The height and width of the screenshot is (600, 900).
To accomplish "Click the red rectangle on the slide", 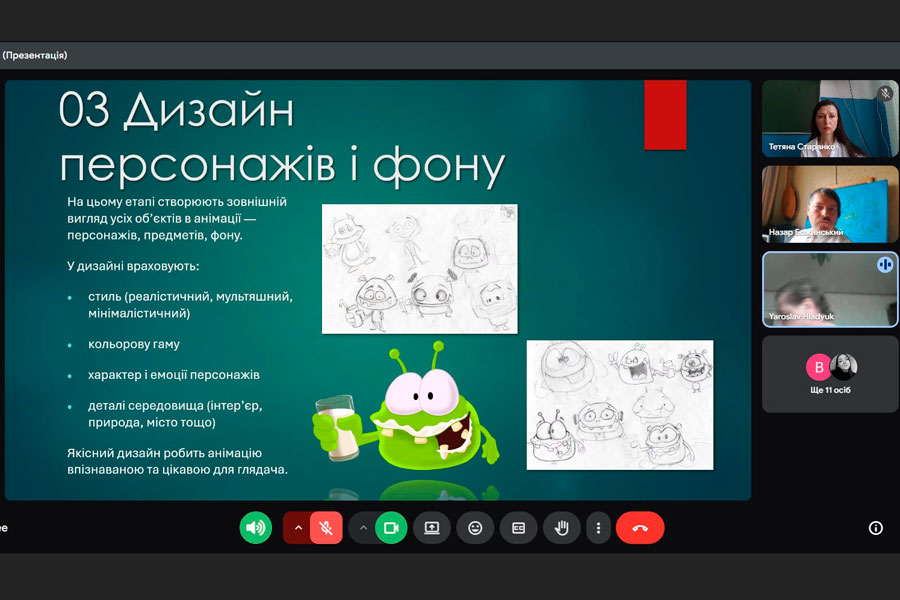I will point(665,115).
